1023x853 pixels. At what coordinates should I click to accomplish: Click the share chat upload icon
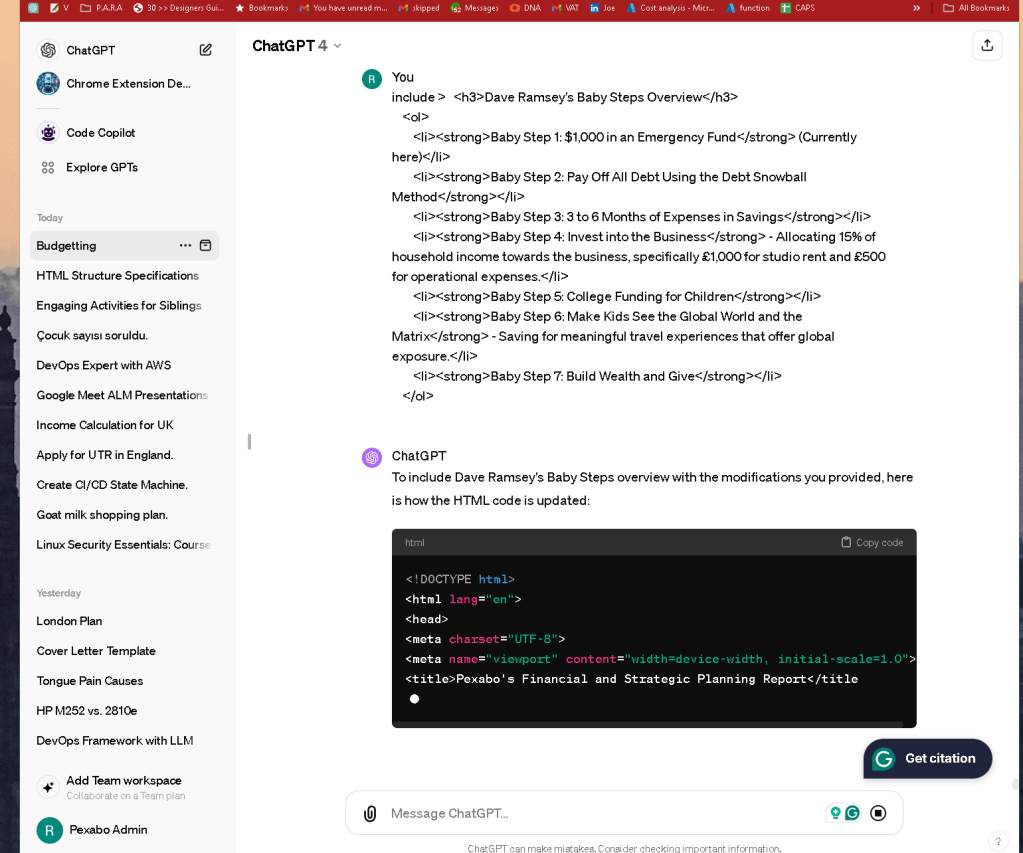[x=986, y=45]
